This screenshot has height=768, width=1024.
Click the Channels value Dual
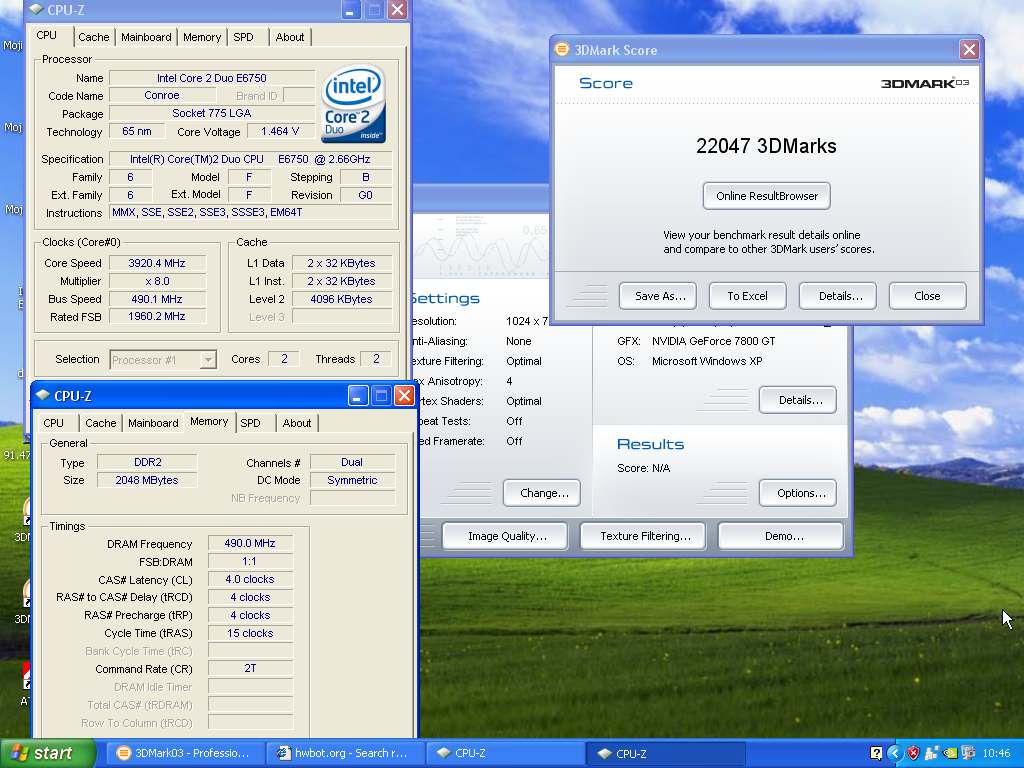pyautogui.click(x=352, y=462)
